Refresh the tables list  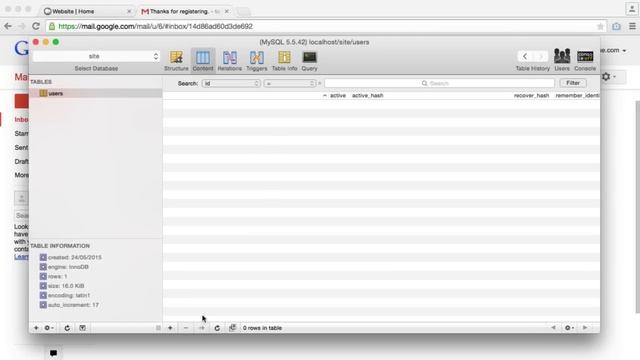pos(67,328)
